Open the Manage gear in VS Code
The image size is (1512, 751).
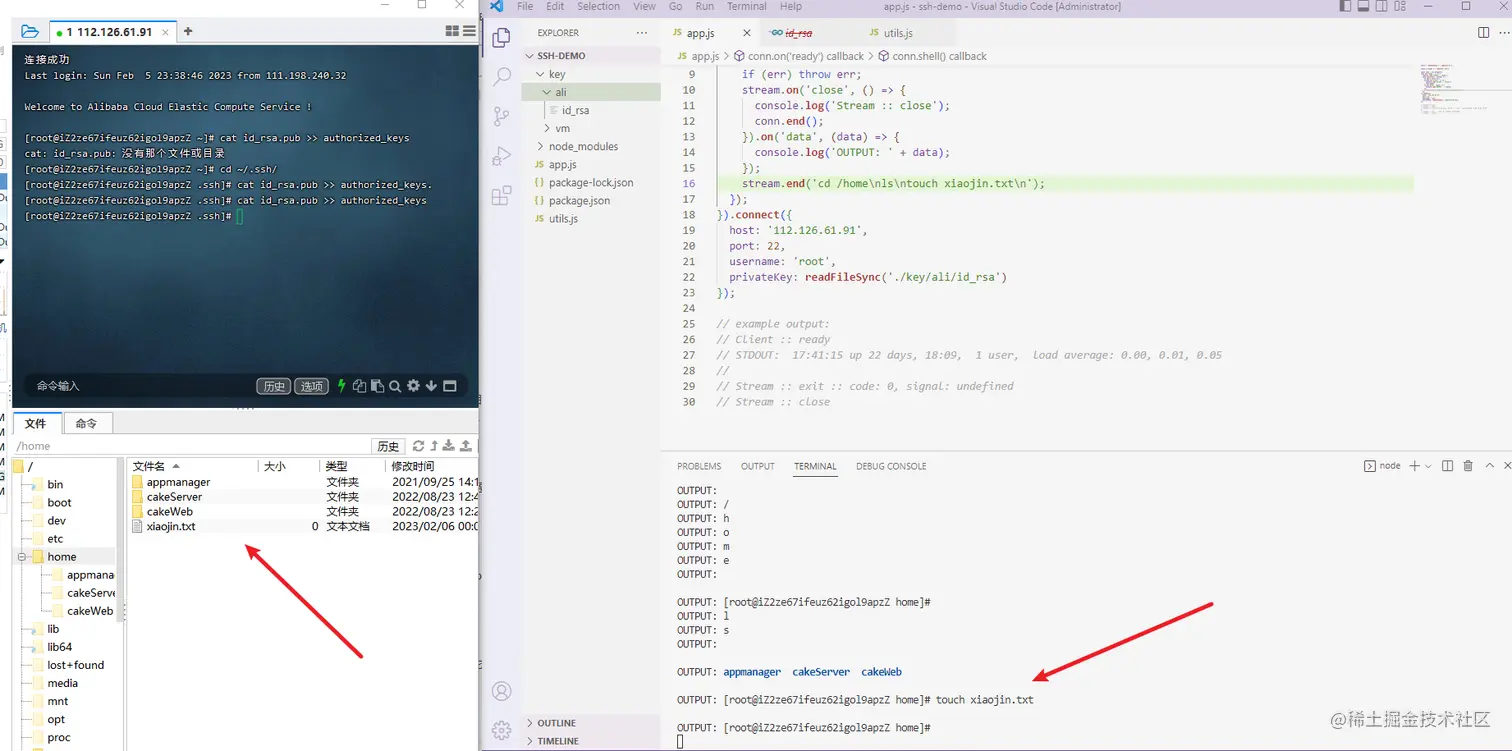click(502, 730)
